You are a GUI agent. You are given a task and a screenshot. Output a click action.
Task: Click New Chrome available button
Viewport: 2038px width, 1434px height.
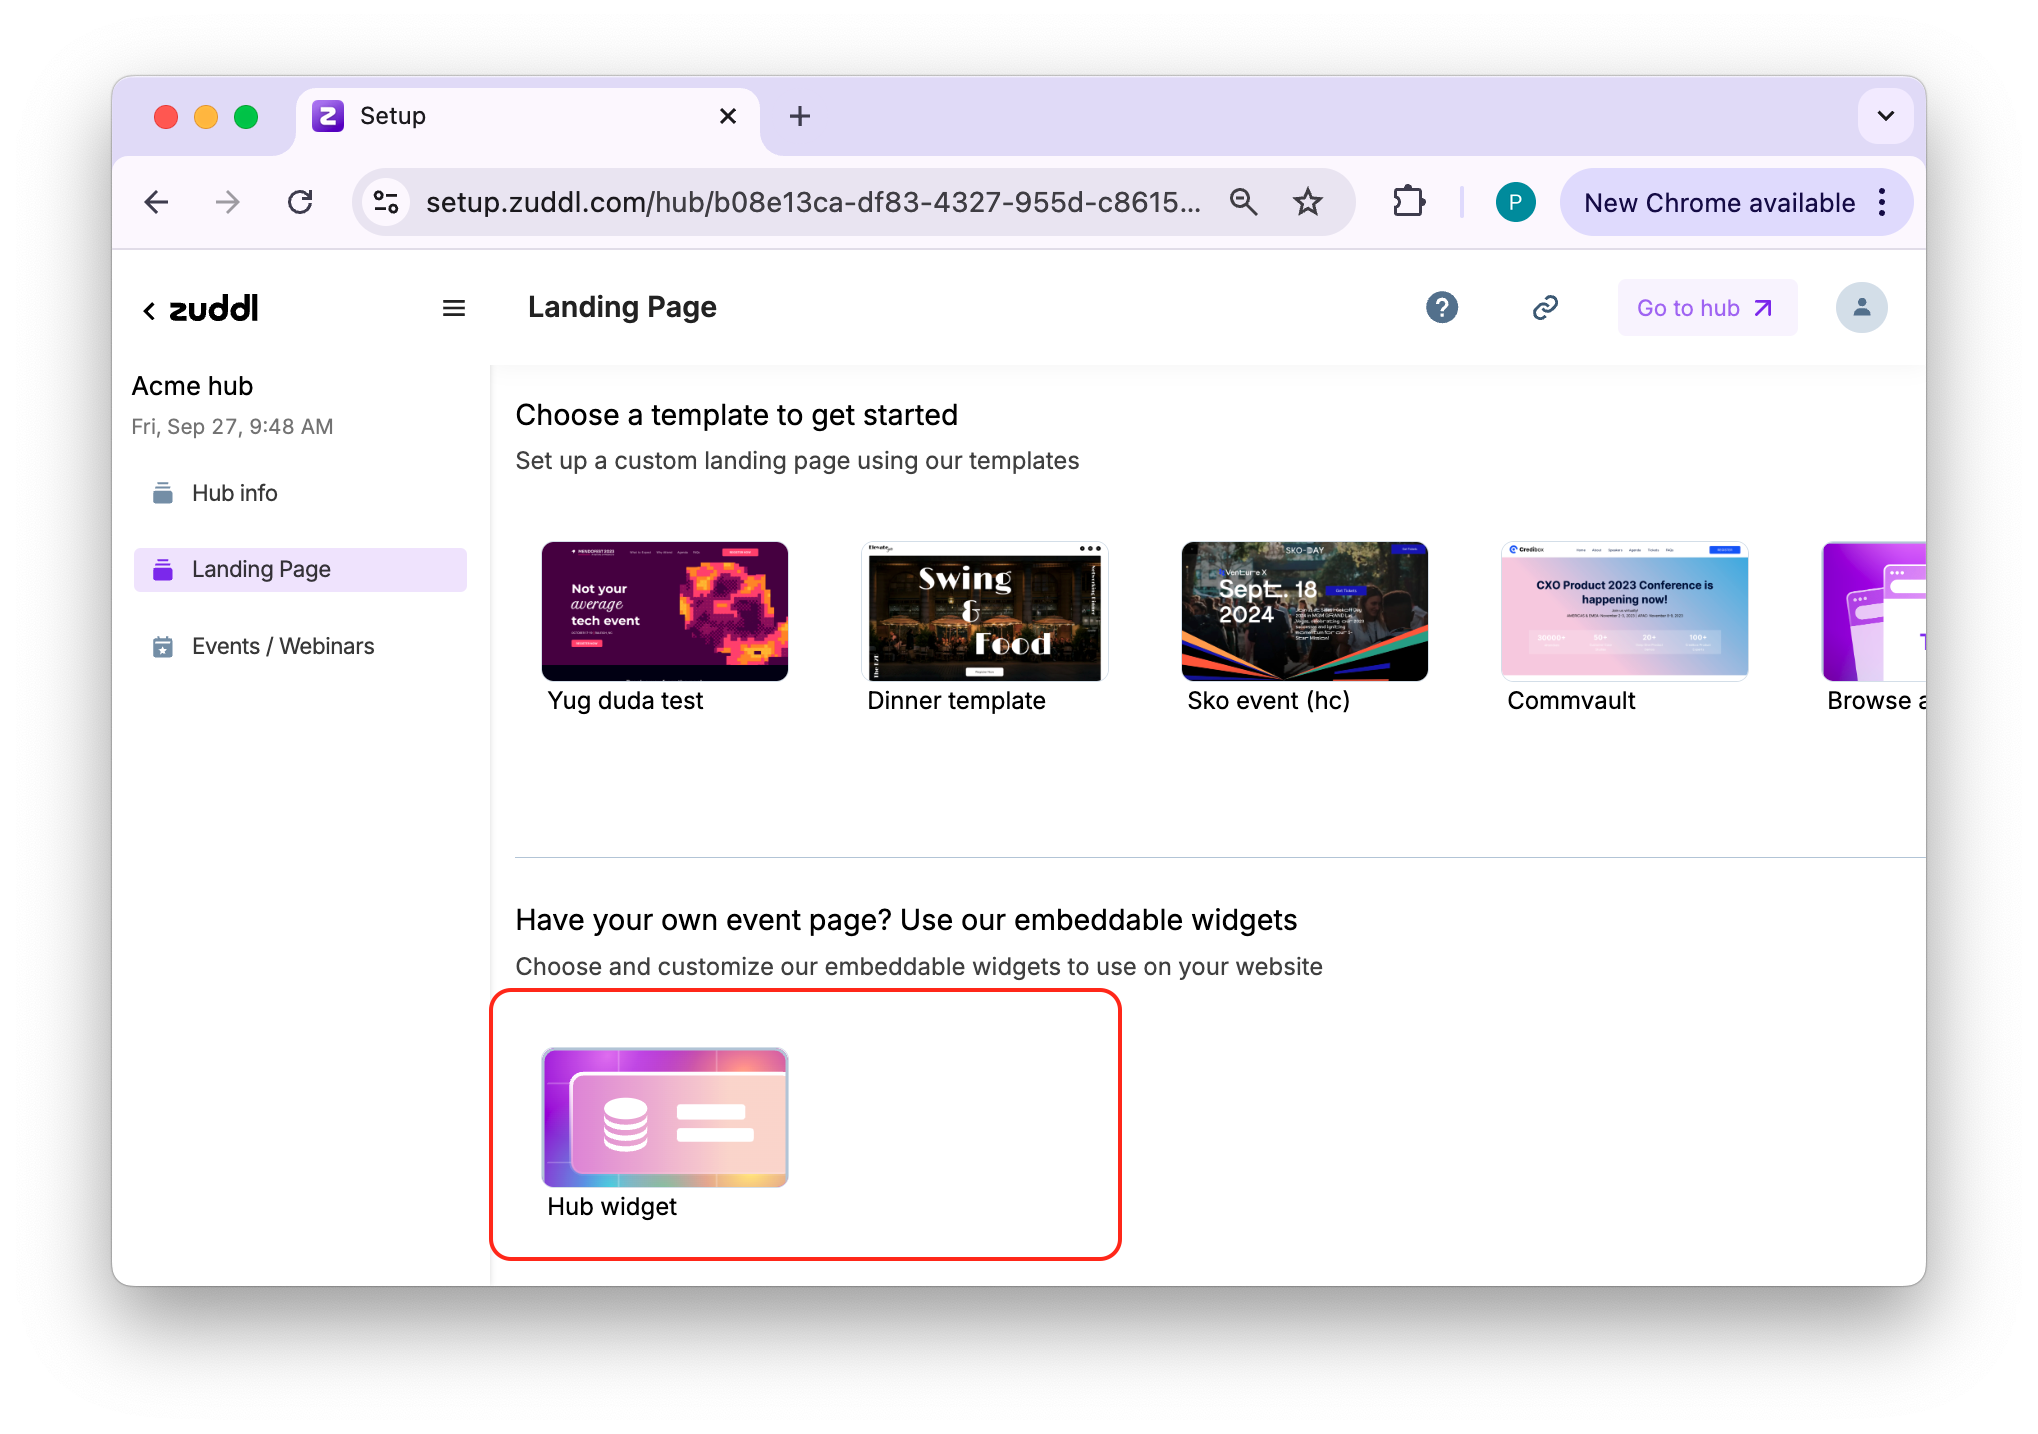click(x=1718, y=203)
